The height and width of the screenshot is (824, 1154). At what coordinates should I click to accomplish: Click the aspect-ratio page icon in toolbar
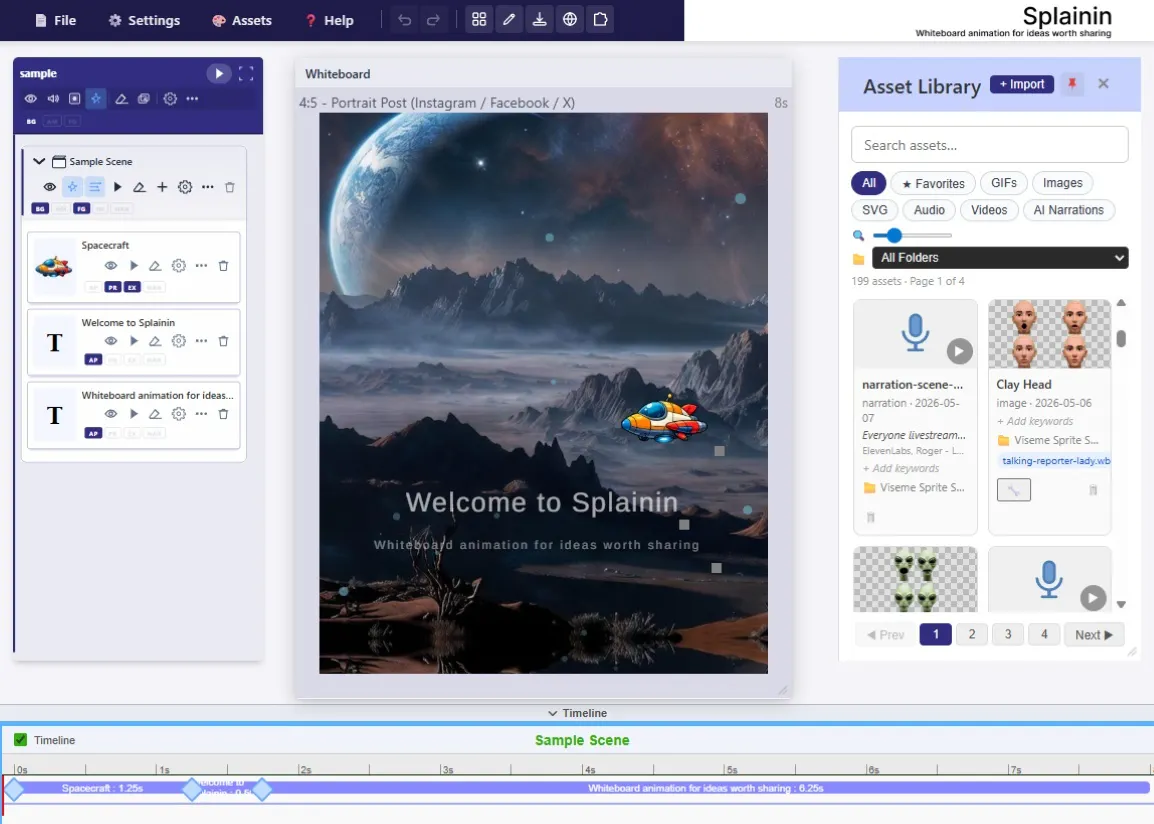601,20
